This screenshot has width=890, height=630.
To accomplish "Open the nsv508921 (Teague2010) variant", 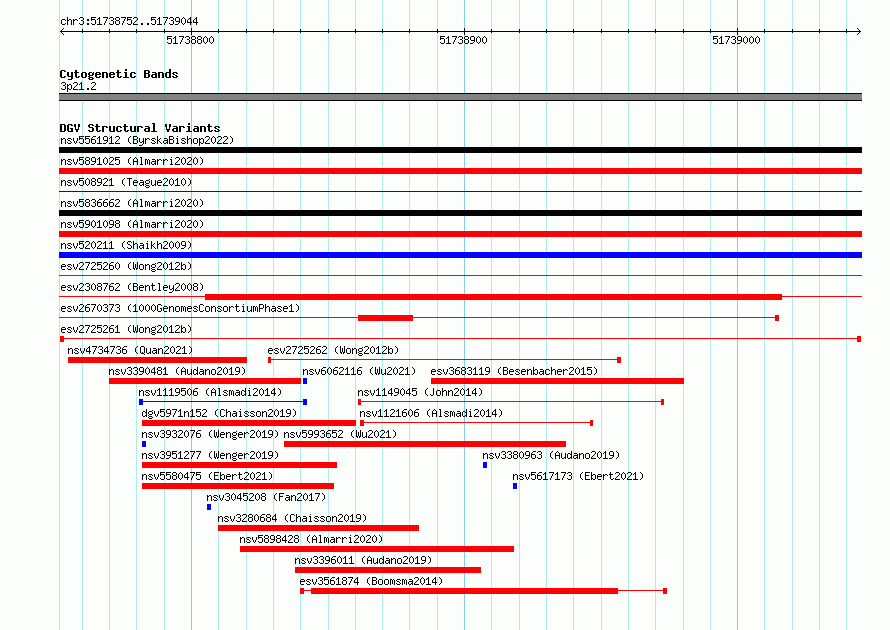I will pos(126,182).
